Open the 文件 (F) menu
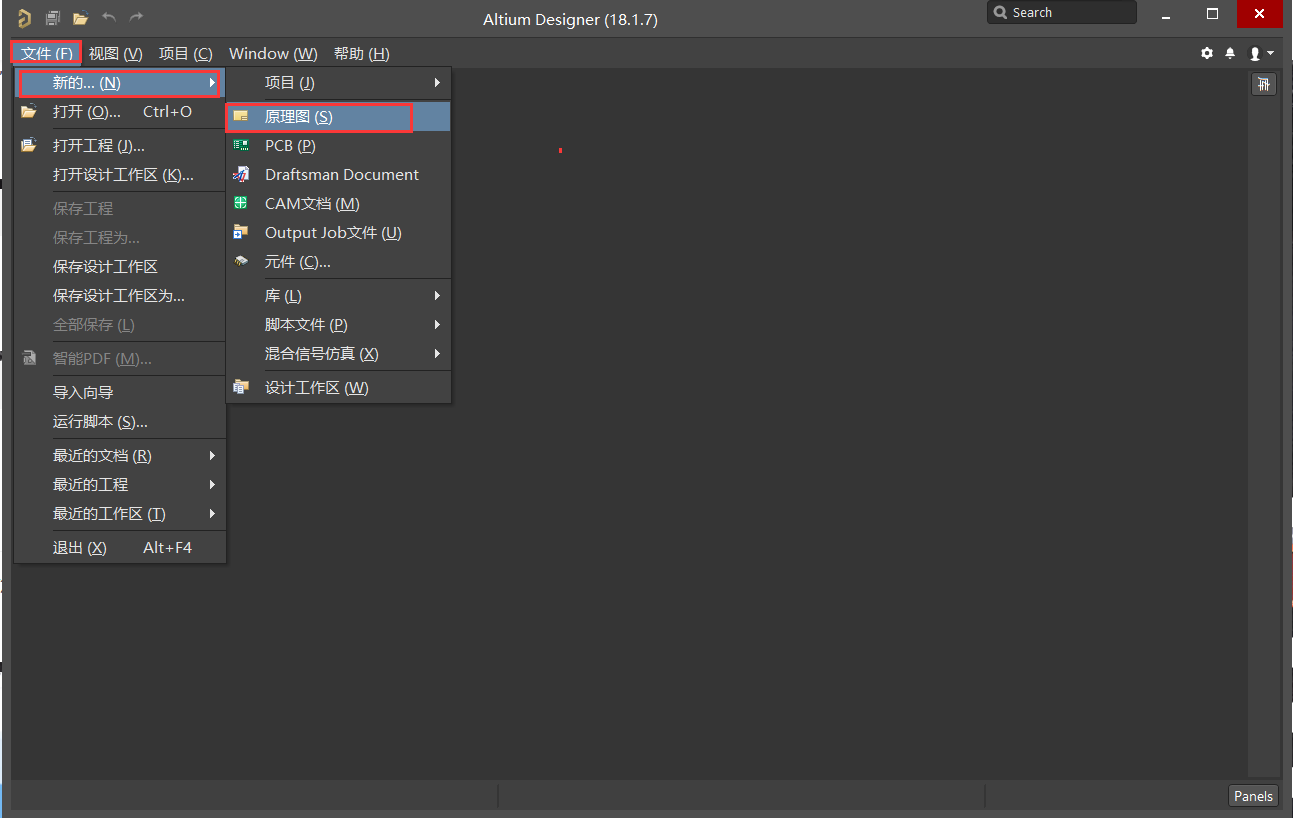 click(47, 54)
